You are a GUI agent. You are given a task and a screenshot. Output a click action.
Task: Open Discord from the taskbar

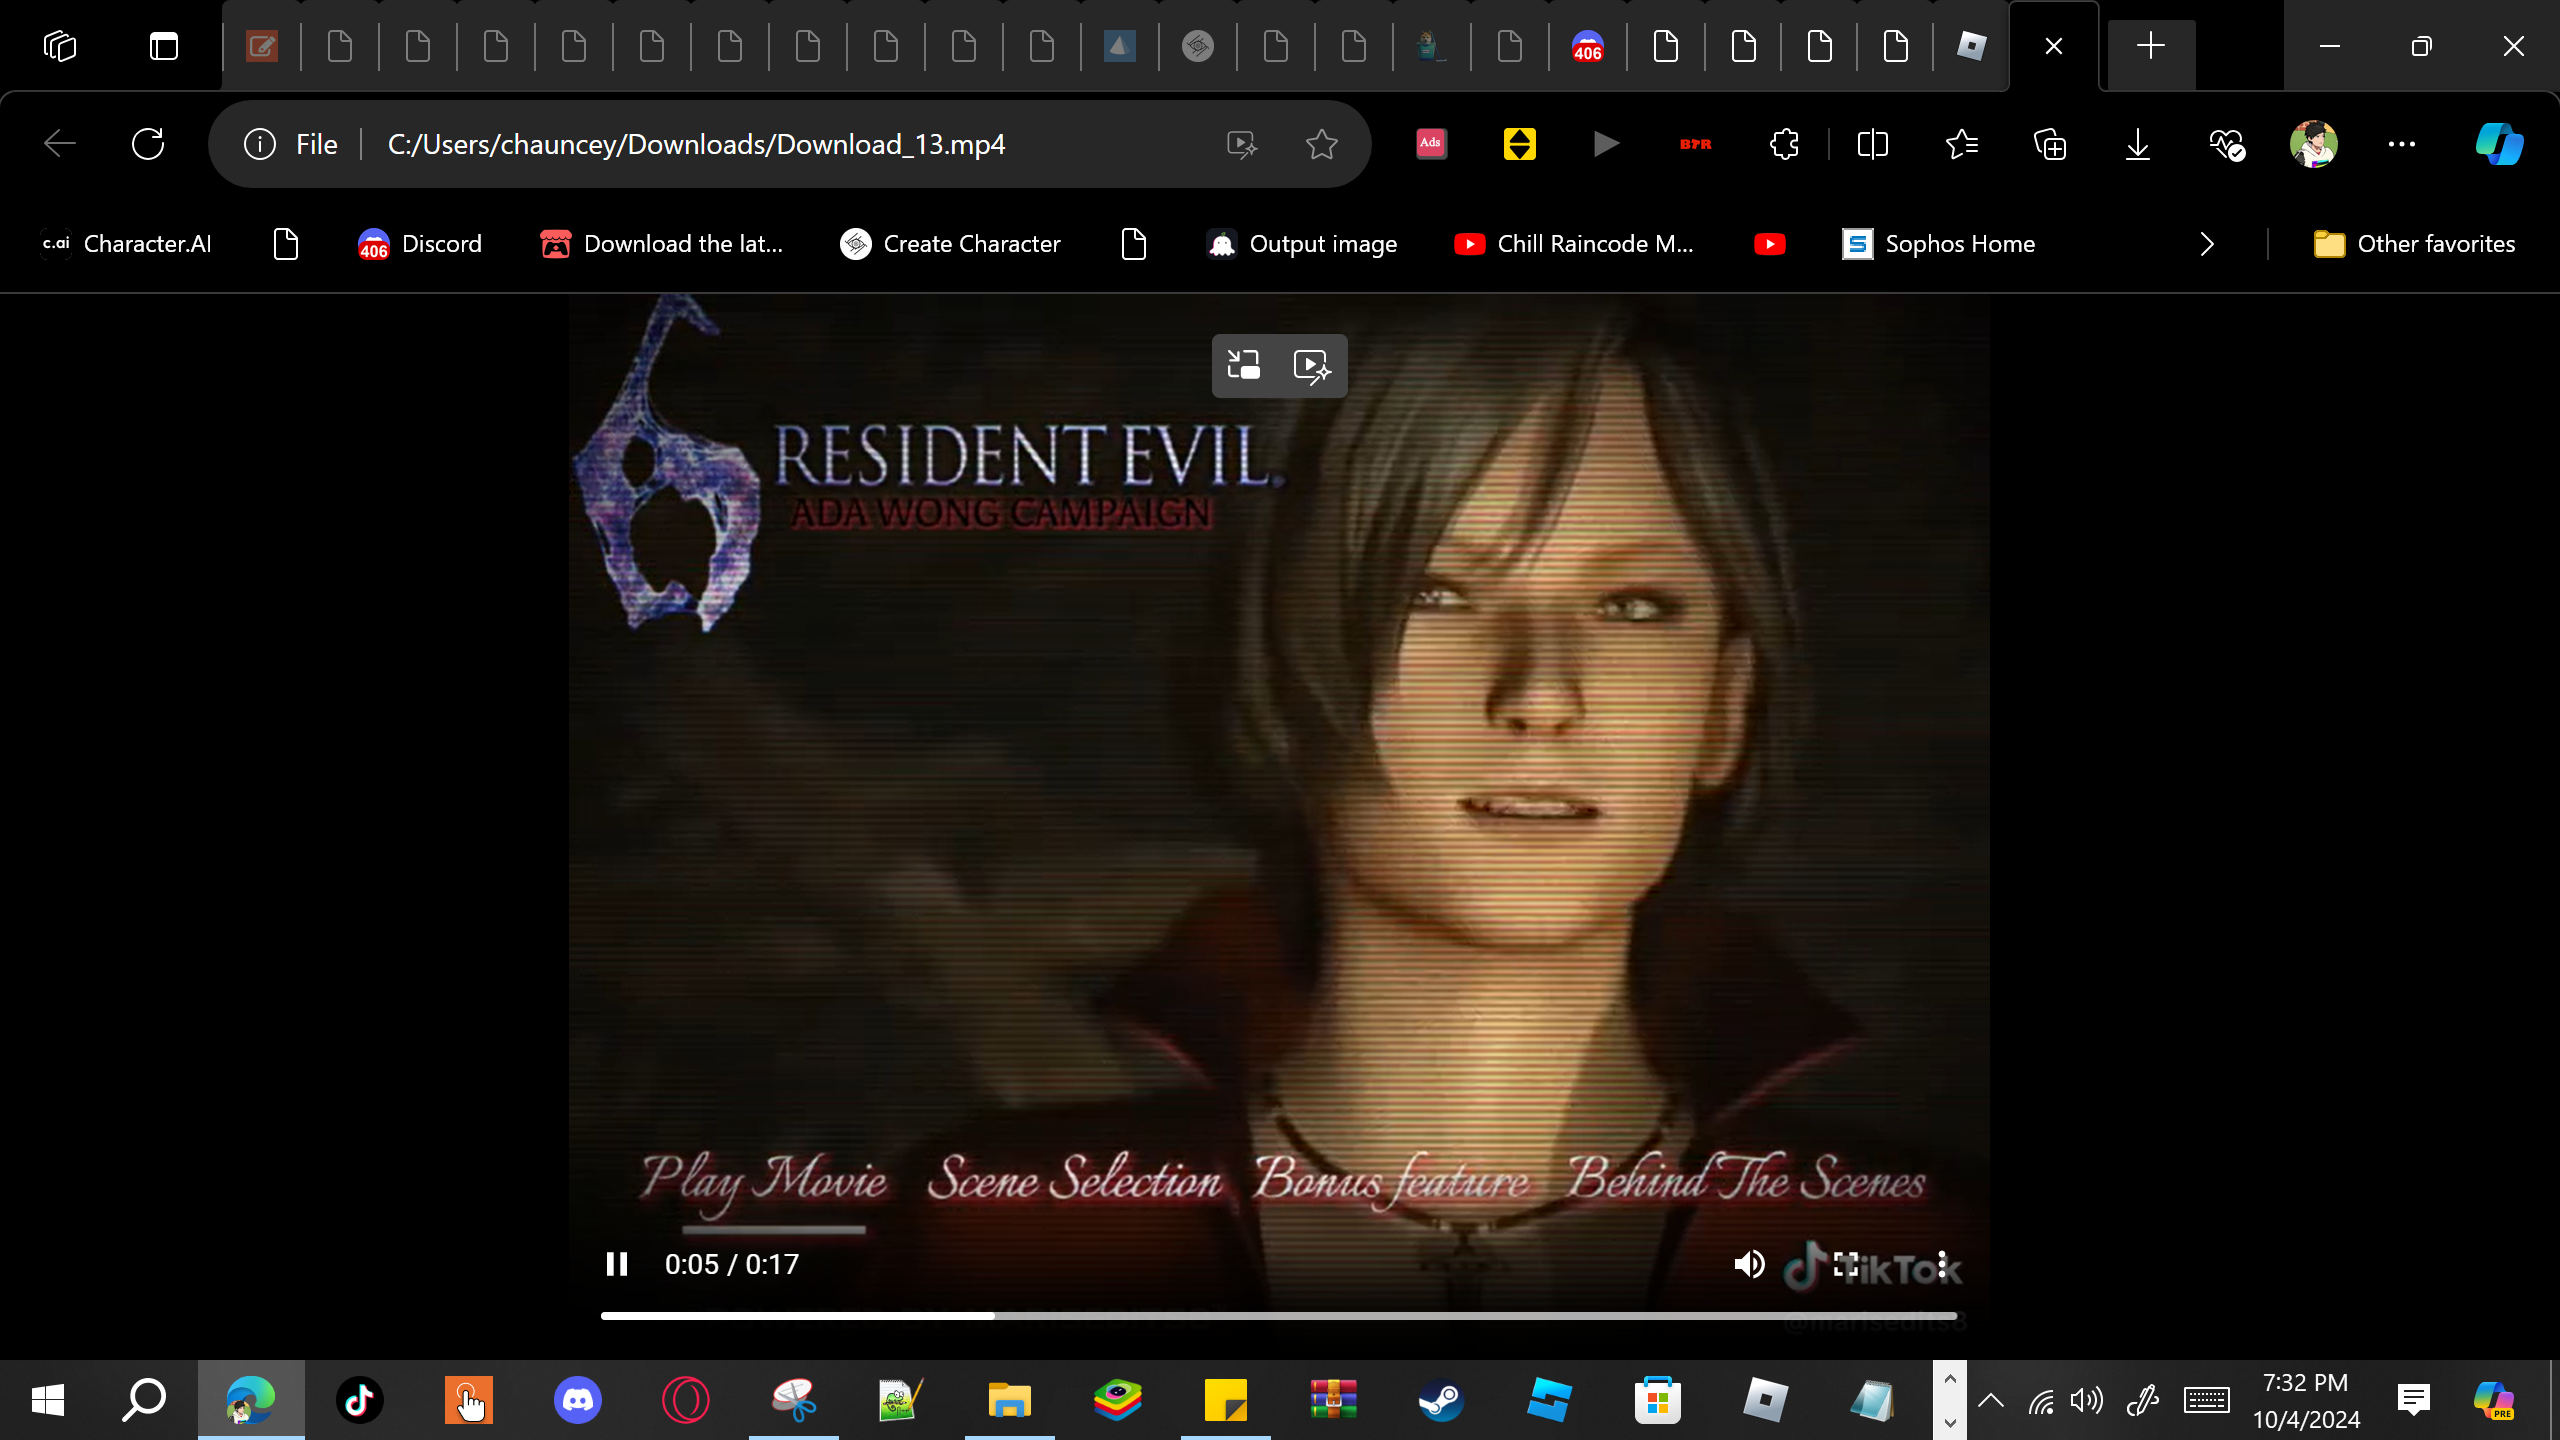pos(577,1400)
